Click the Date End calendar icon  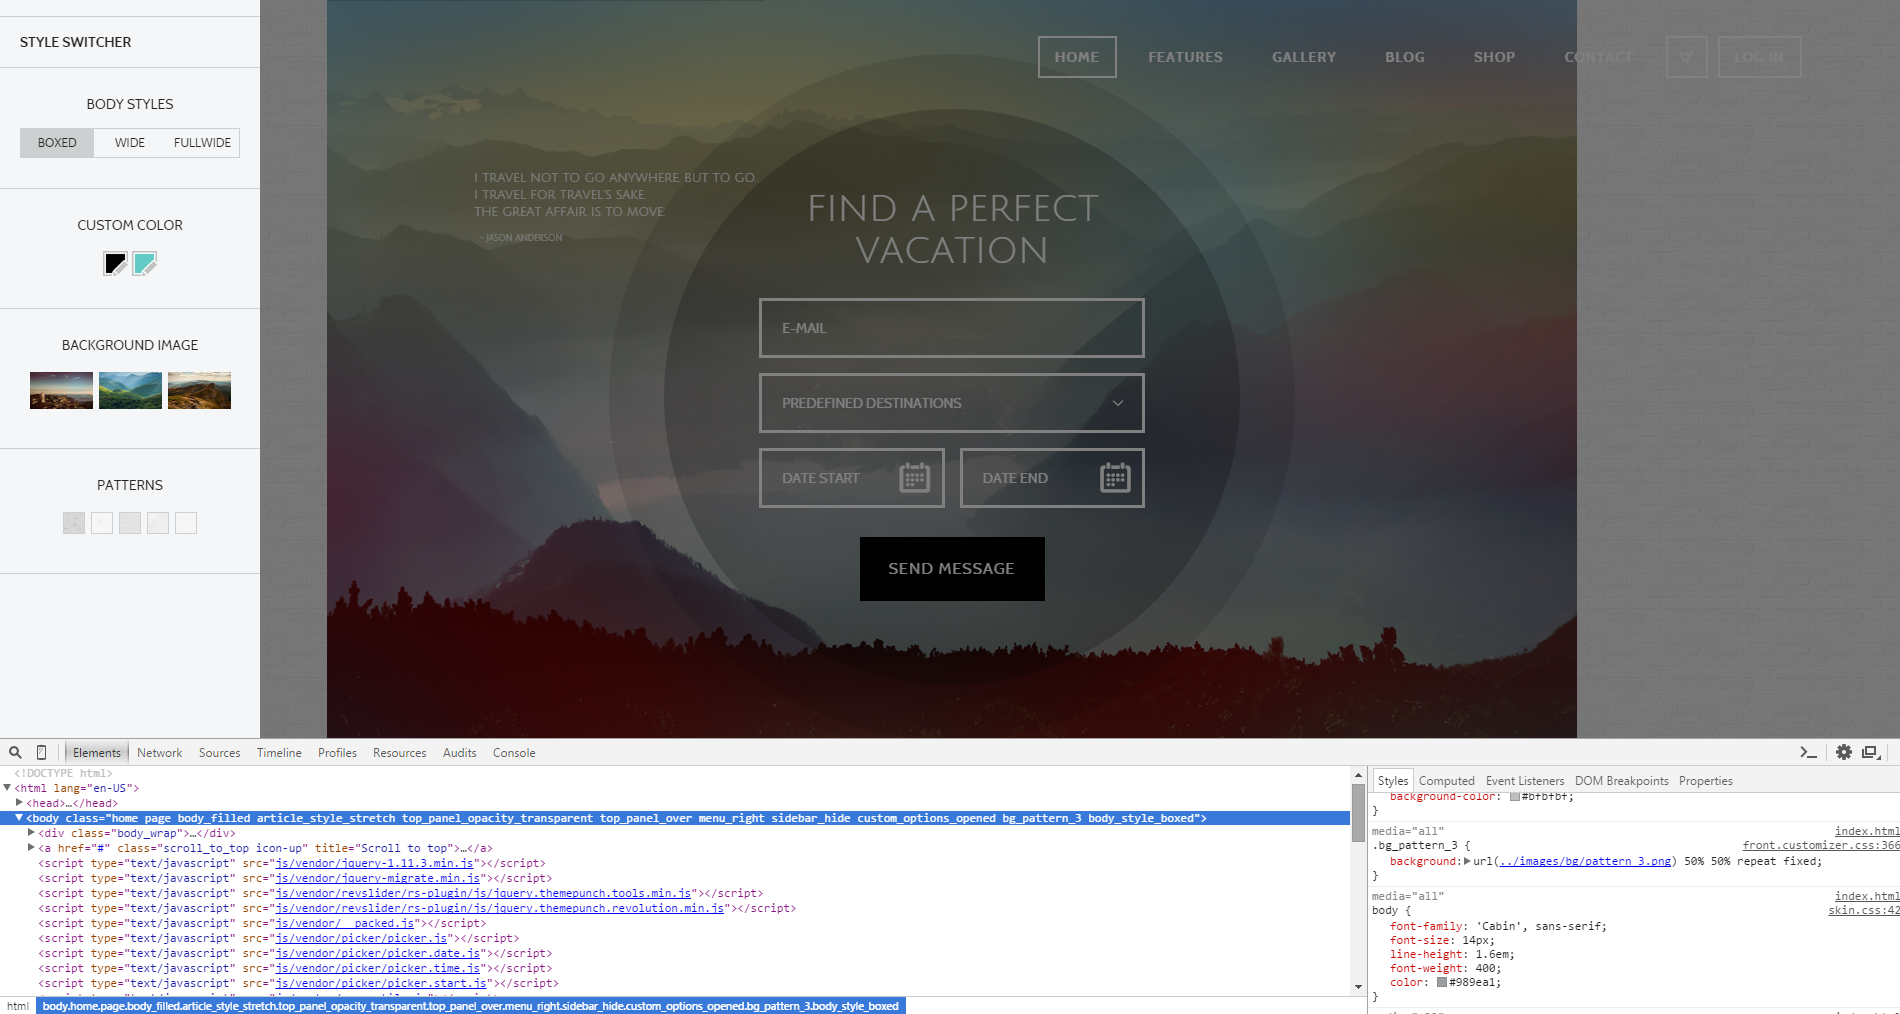[1115, 478]
